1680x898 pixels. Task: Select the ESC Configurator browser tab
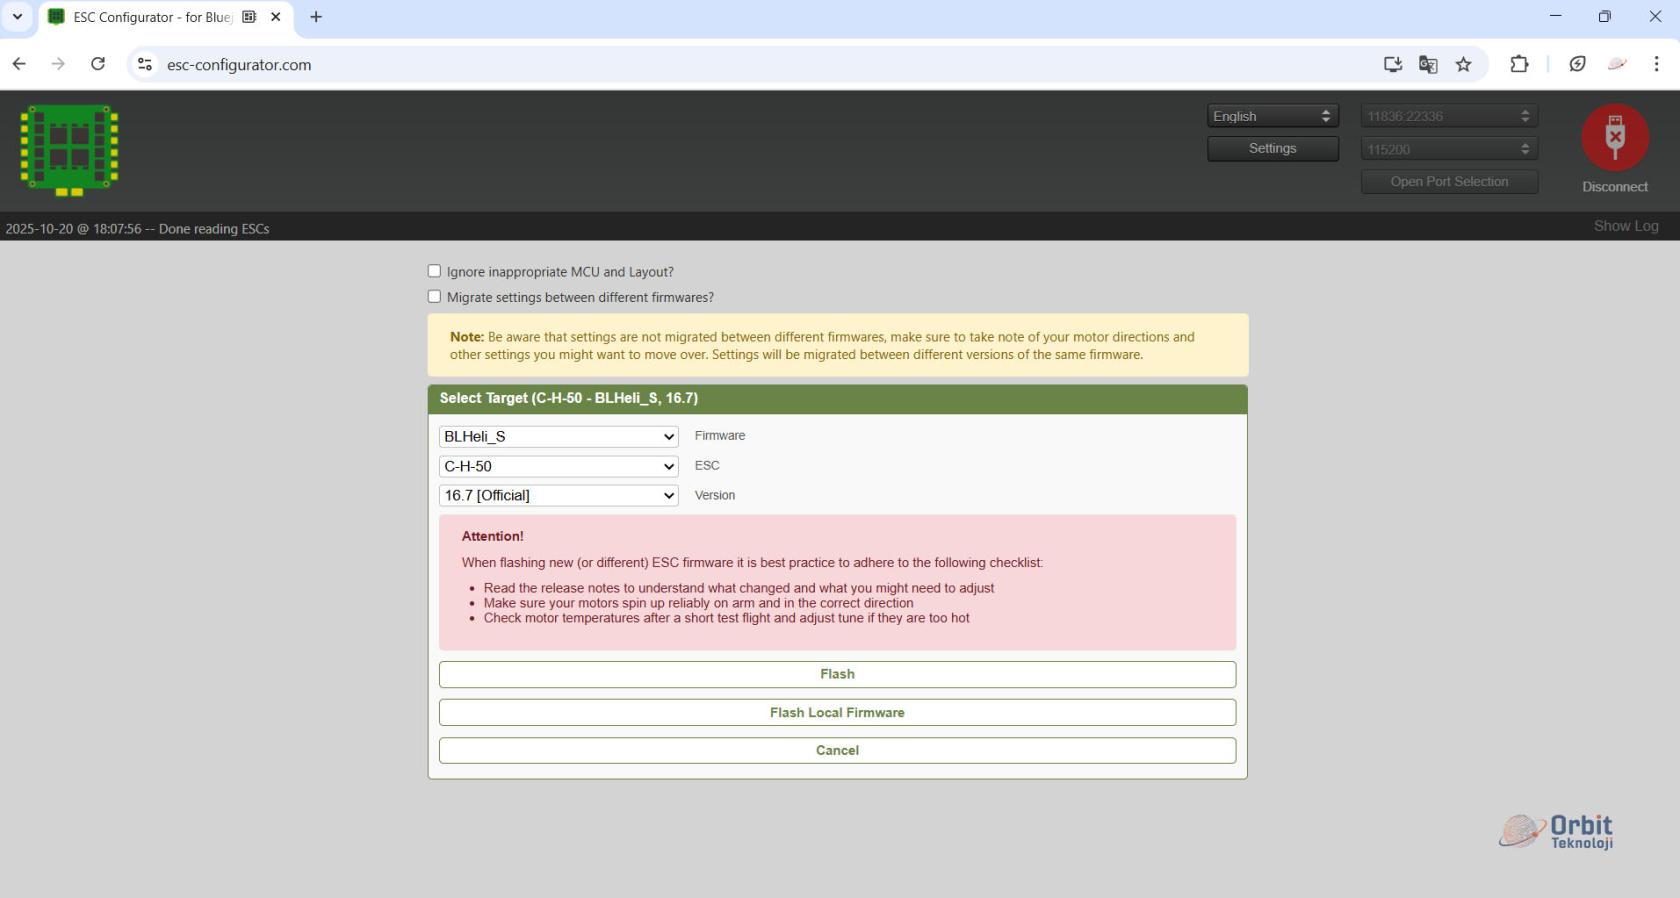tap(152, 17)
